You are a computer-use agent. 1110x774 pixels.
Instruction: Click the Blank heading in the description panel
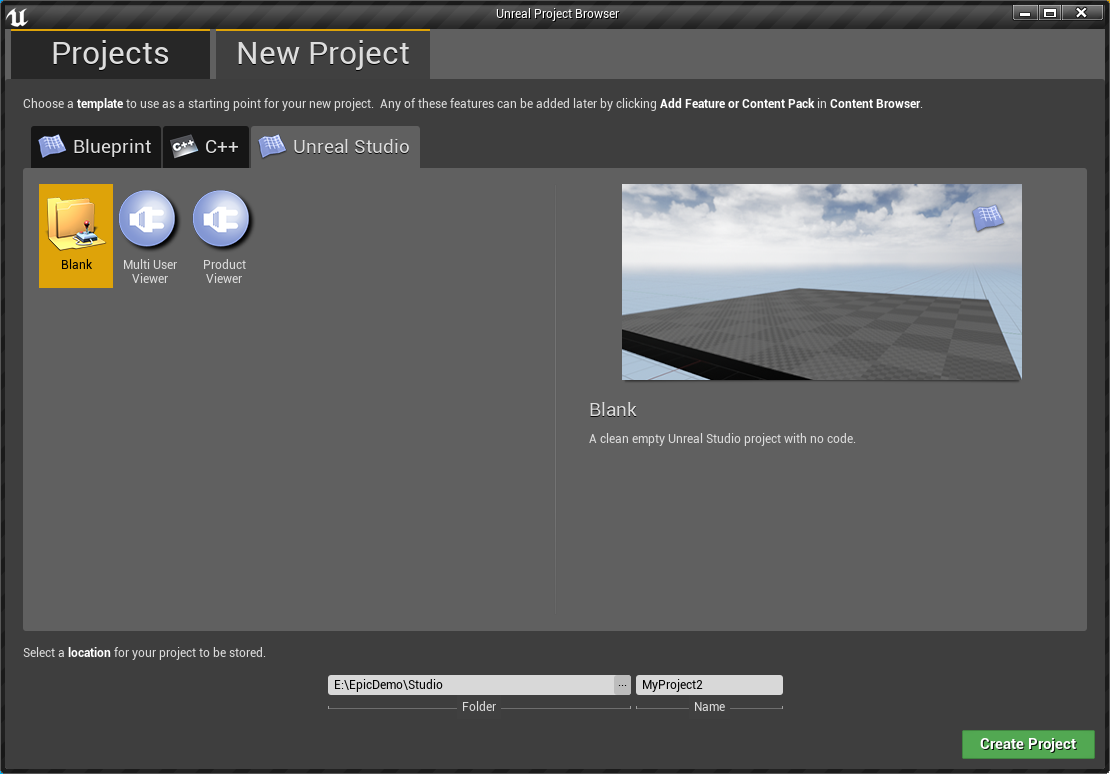(x=613, y=410)
